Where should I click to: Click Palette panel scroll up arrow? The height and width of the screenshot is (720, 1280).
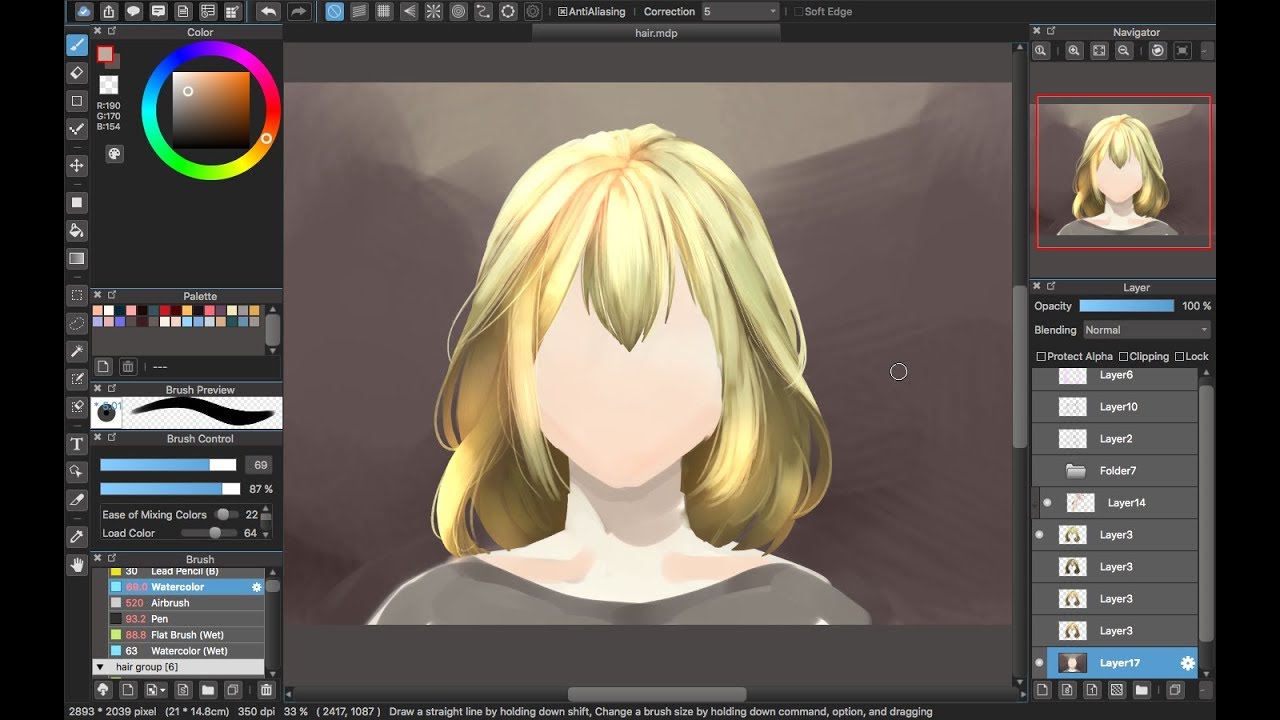point(272,309)
